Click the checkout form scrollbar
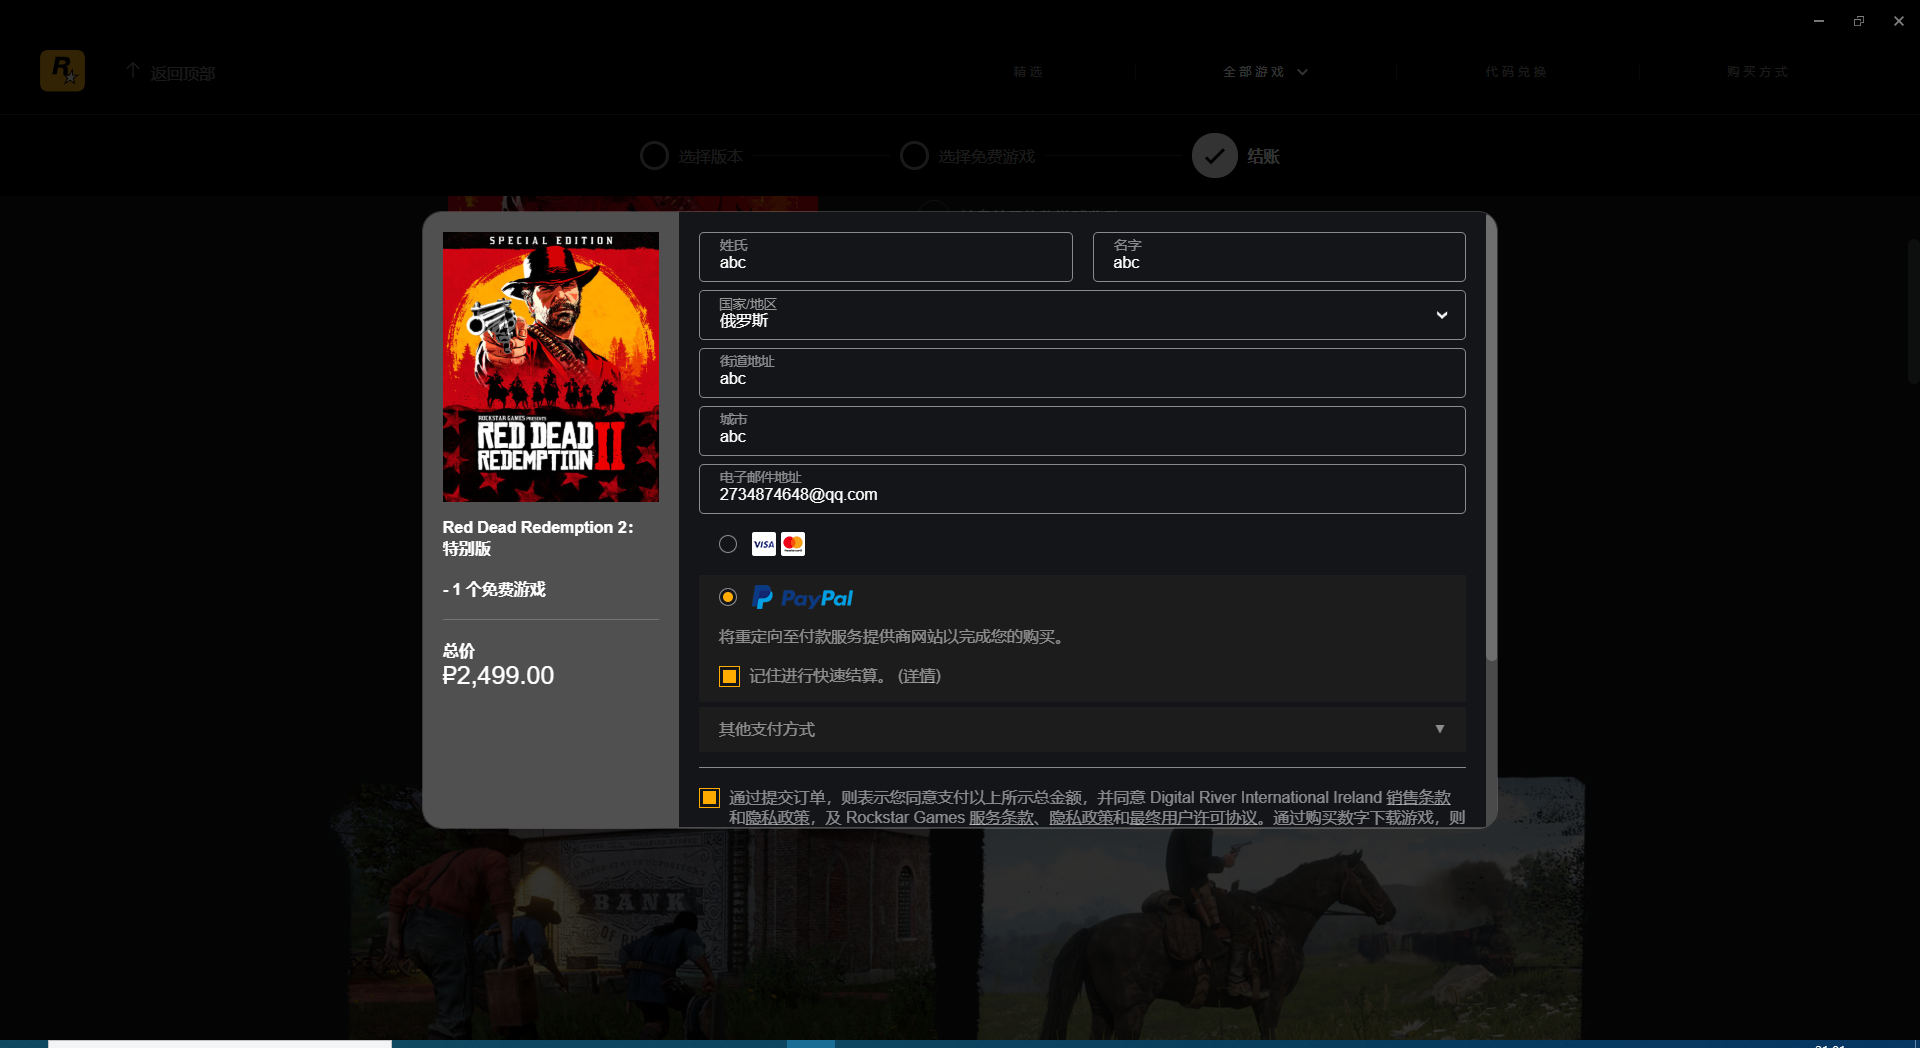 [x=1491, y=440]
